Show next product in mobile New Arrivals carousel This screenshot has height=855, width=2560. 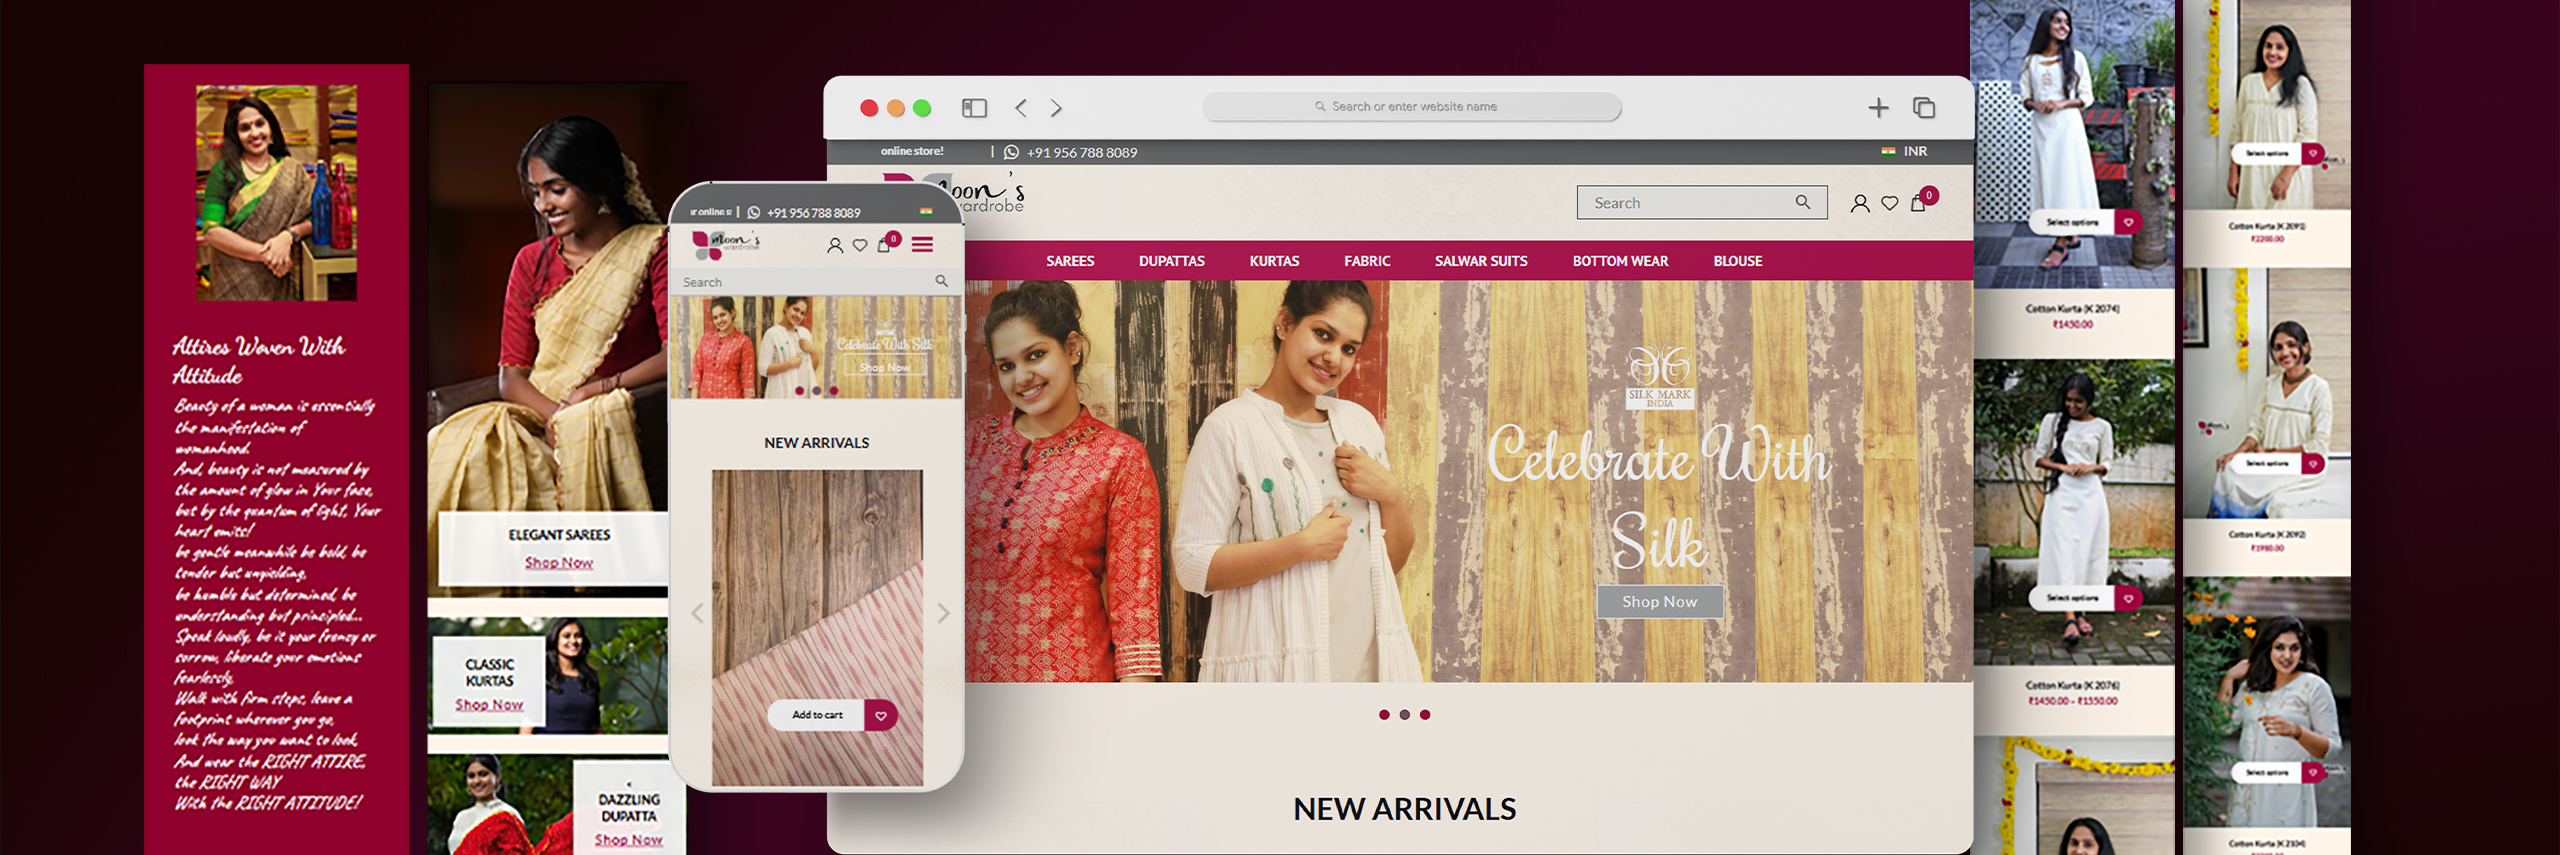click(x=942, y=613)
